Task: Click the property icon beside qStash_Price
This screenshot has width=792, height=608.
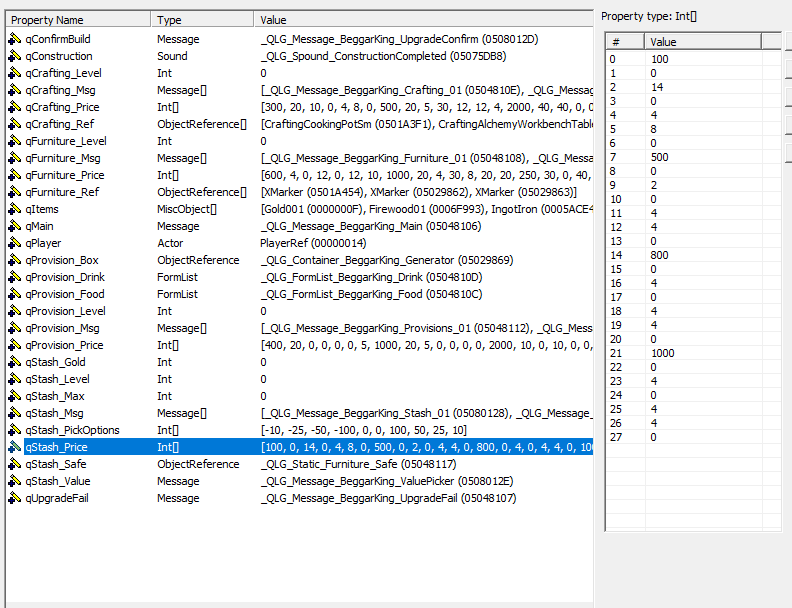Action: pos(15,447)
